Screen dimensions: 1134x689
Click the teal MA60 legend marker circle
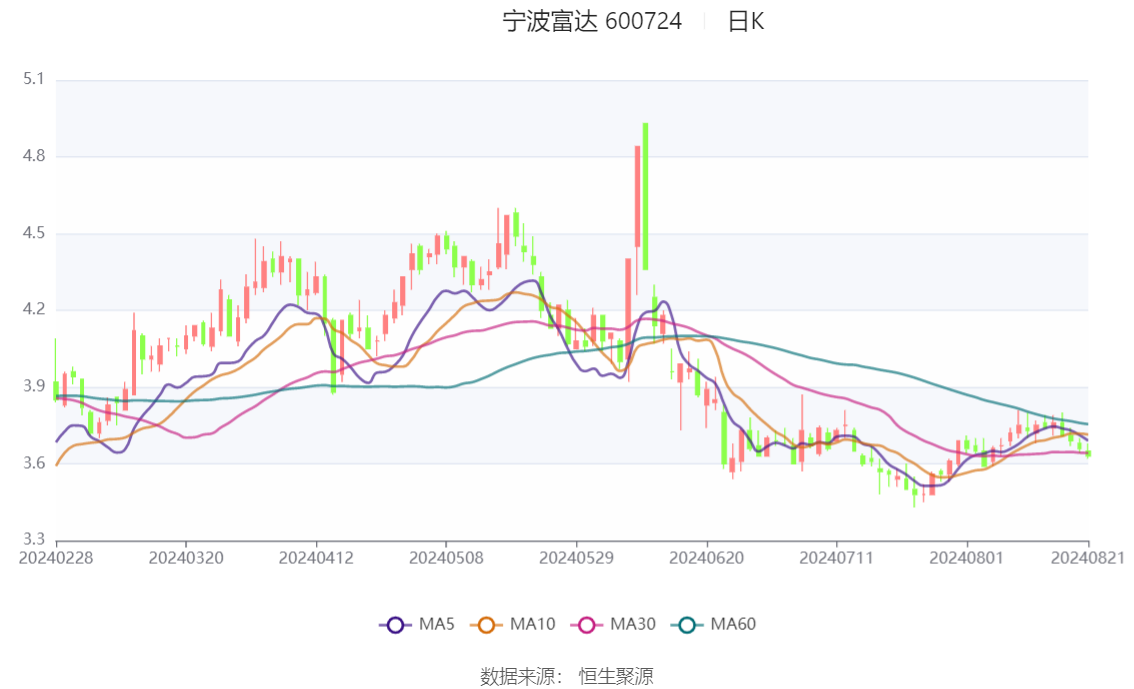click(x=687, y=625)
